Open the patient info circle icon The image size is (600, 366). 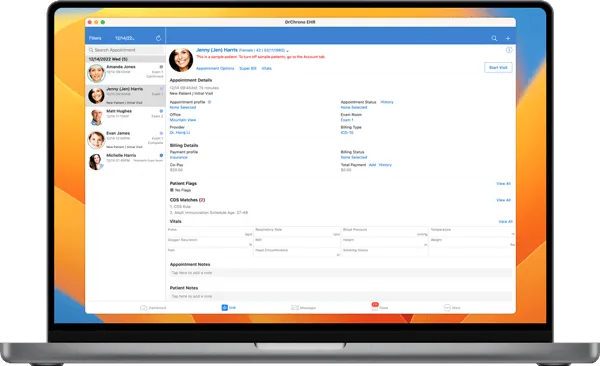[509, 50]
